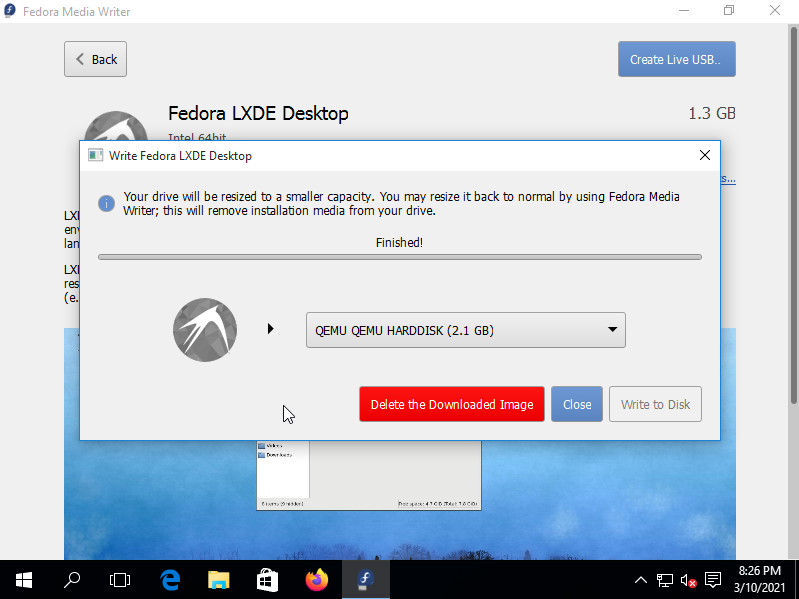The width and height of the screenshot is (799, 599).
Task: Close the Fedora Media Writer main window
Action: (775, 11)
